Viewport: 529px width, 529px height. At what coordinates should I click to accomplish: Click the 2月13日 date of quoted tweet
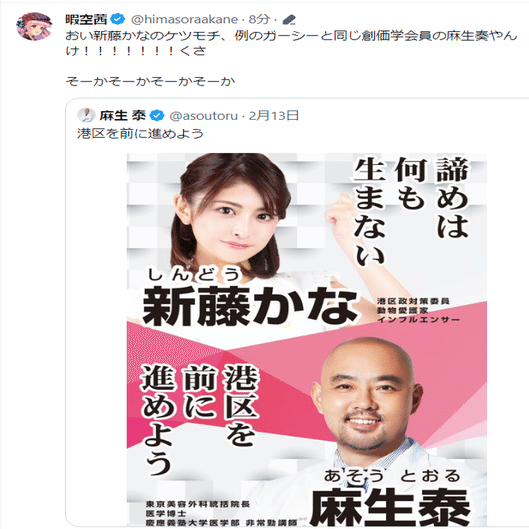click(274, 116)
